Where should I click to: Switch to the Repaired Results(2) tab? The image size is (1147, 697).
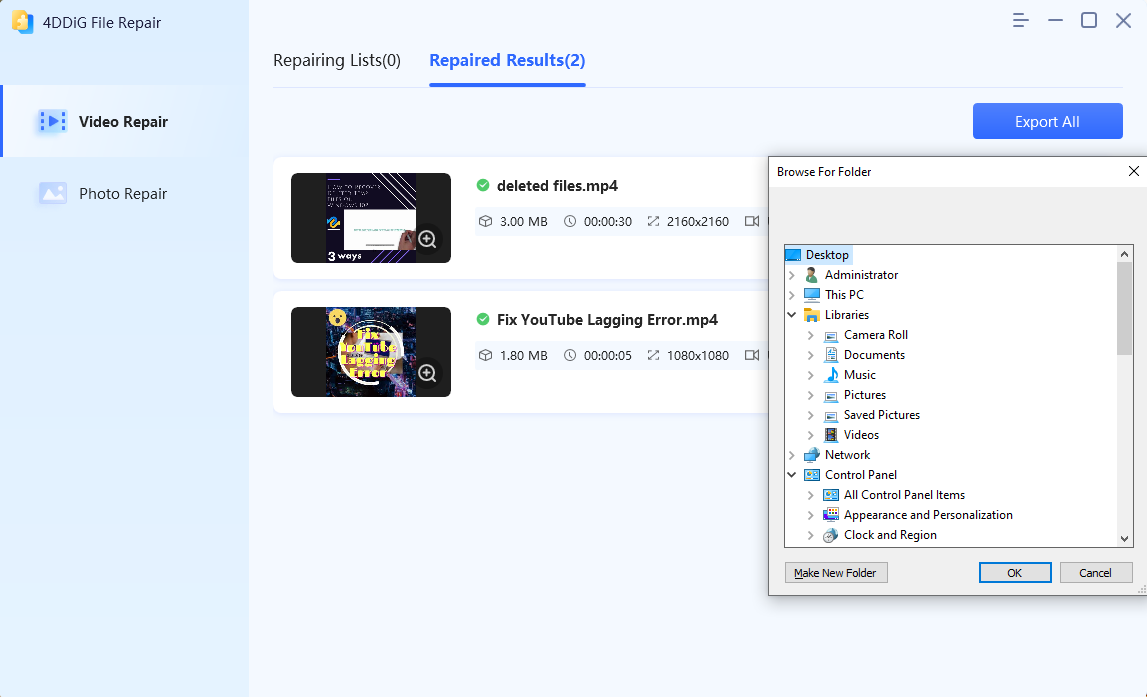pyautogui.click(x=507, y=60)
